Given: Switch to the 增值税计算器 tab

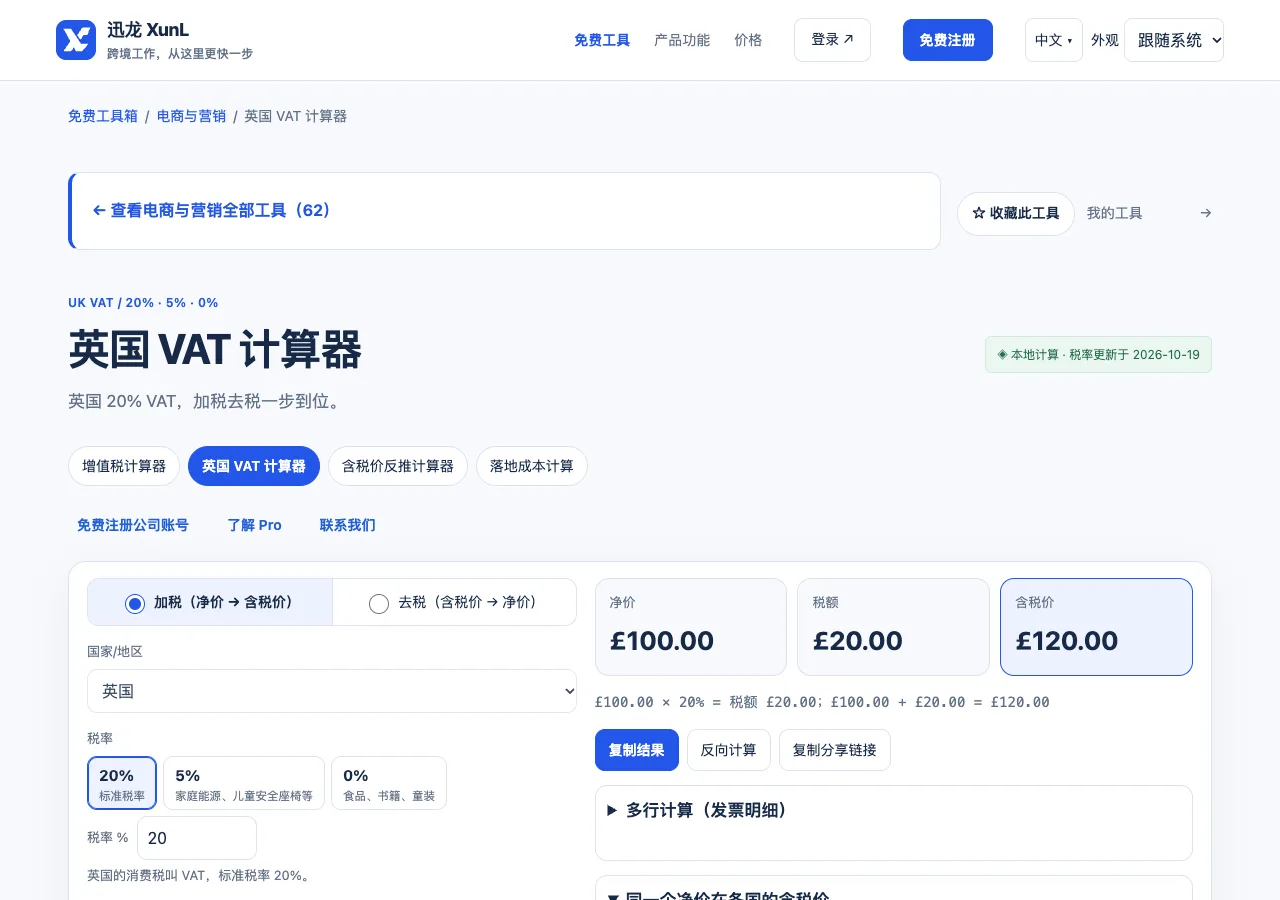Looking at the screenshot, I should pyautogui.click(x=124, y=466).
